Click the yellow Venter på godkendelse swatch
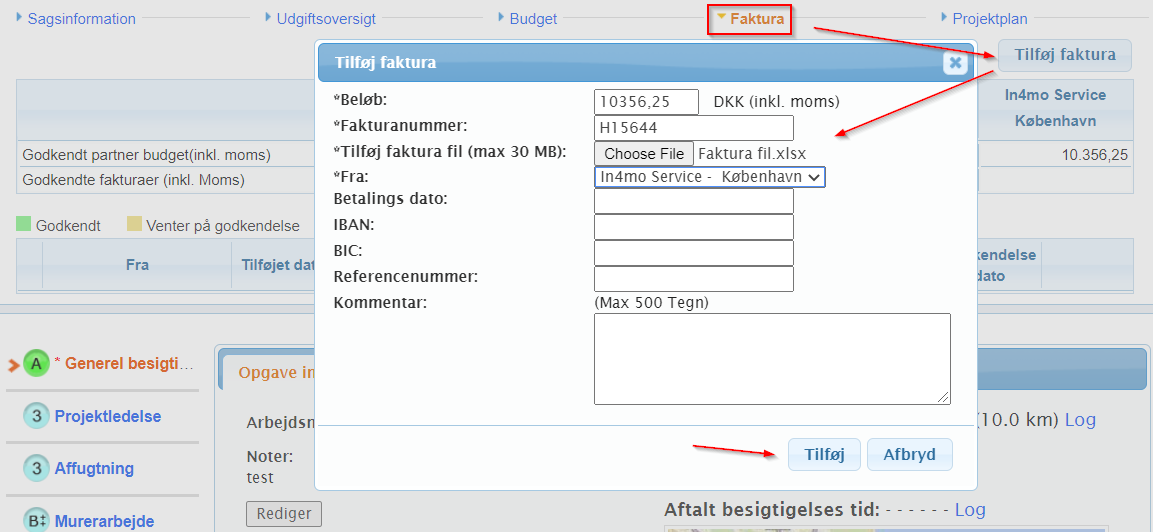The image size is (1153, 532). tap(134, 225)
